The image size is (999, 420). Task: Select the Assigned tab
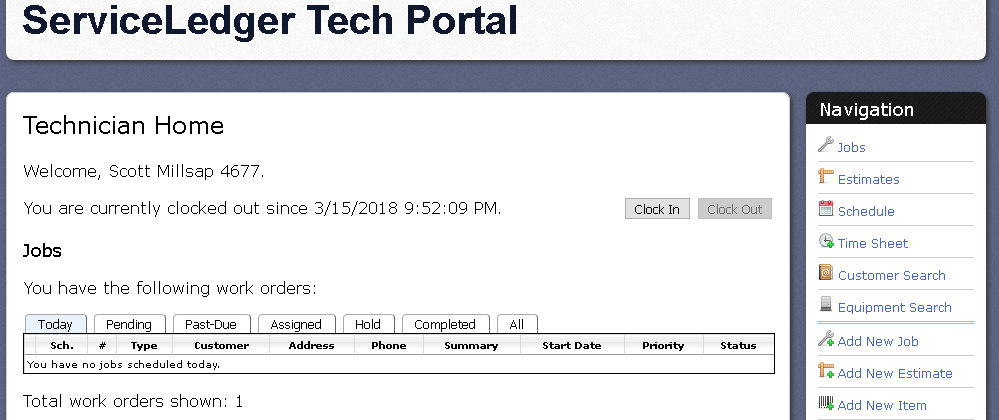pyautogui.click(x=296, y=324)
